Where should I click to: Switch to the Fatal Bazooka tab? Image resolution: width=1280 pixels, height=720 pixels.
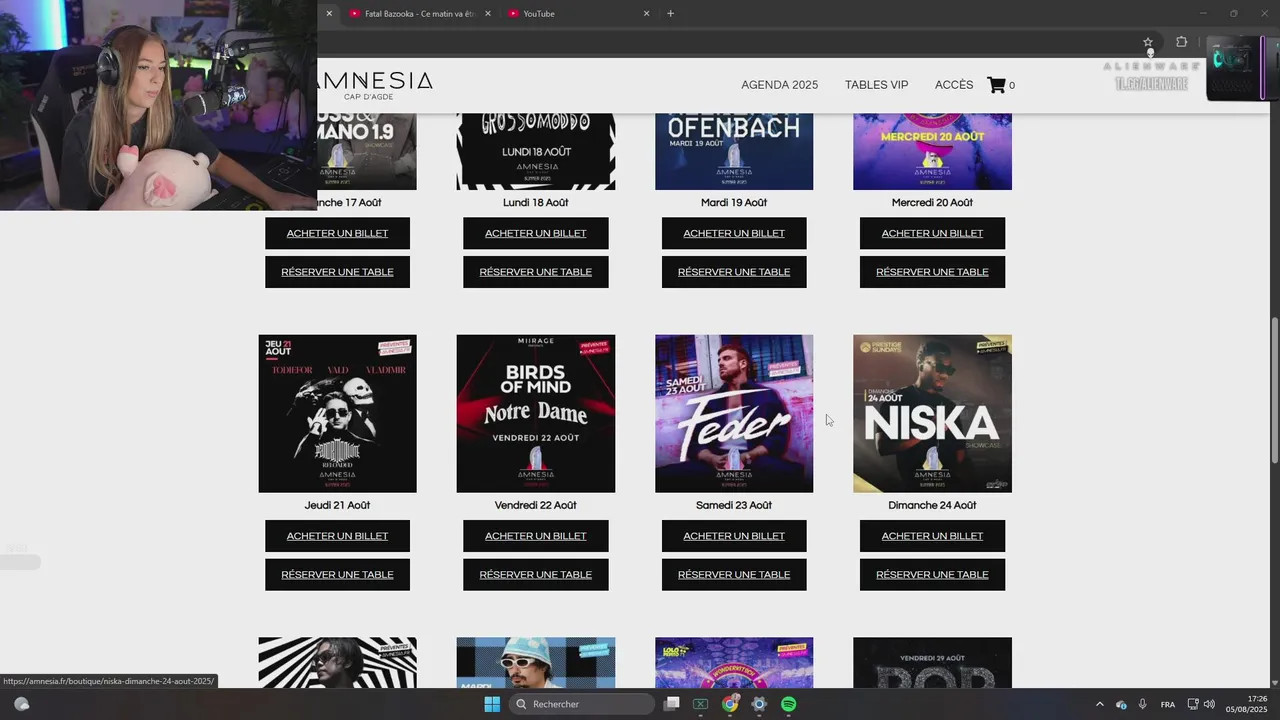[419, 13]
